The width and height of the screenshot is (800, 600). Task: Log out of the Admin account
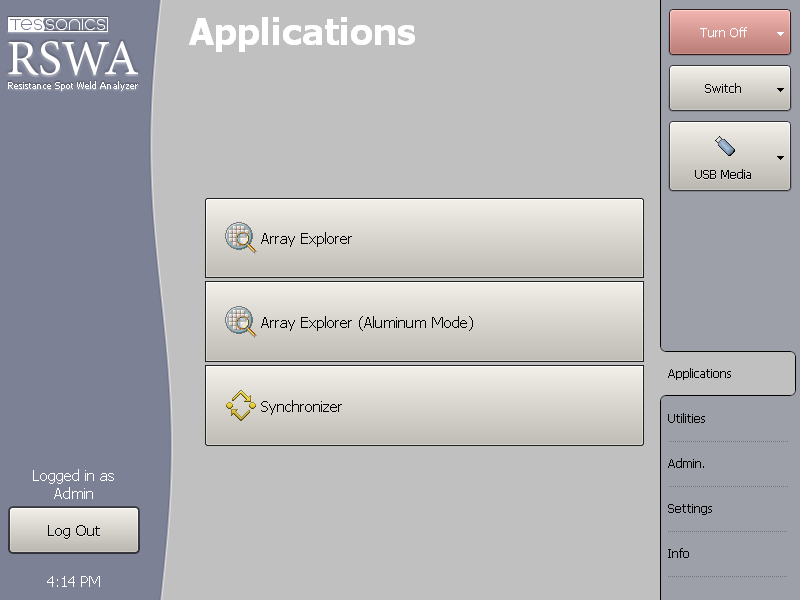pos(74,530)
